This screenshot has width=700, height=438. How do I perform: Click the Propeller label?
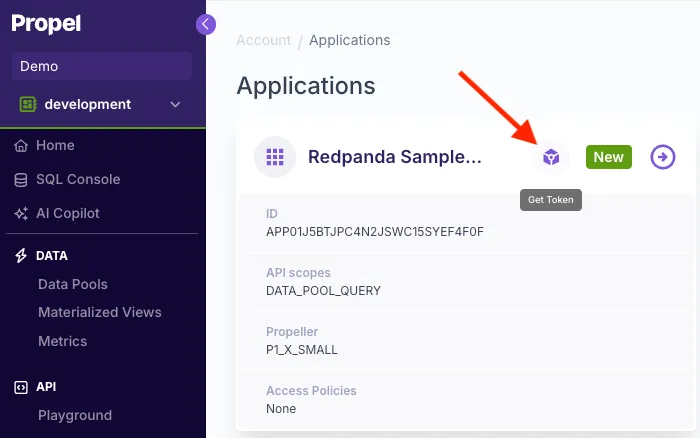pos(292,332)
